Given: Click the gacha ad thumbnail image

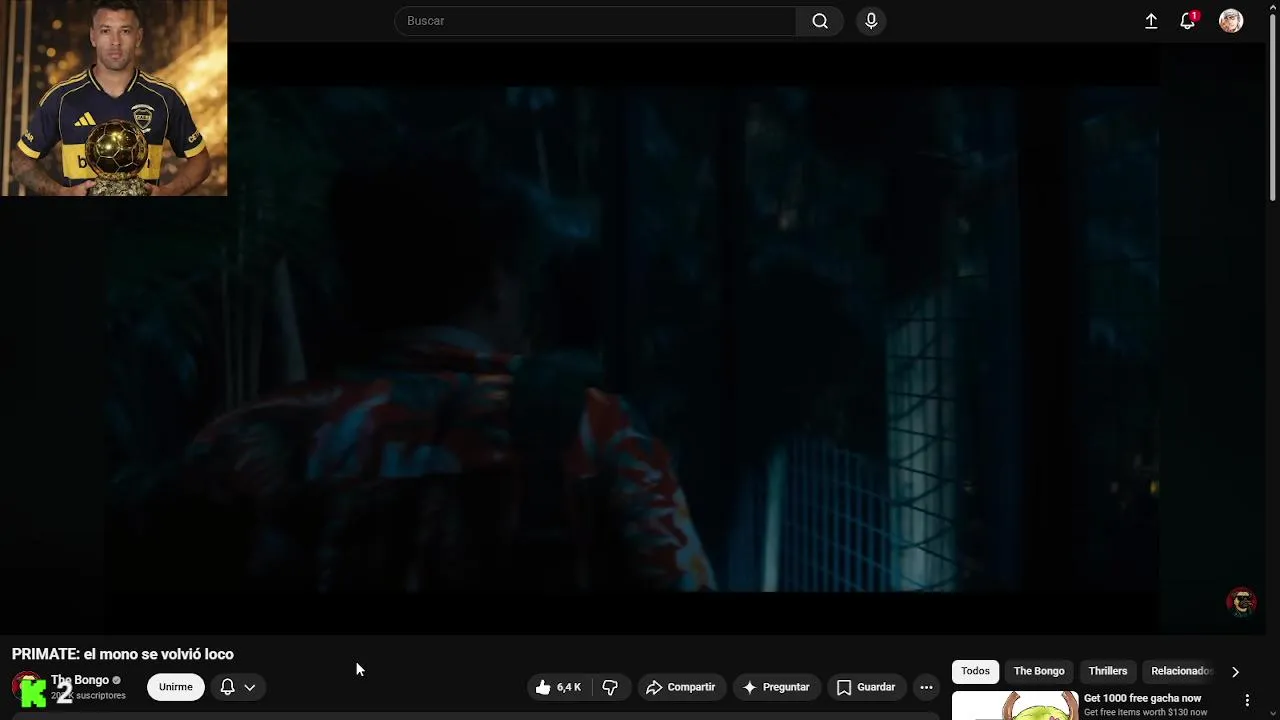Looking at the screenshot, I should (1015, 706).
